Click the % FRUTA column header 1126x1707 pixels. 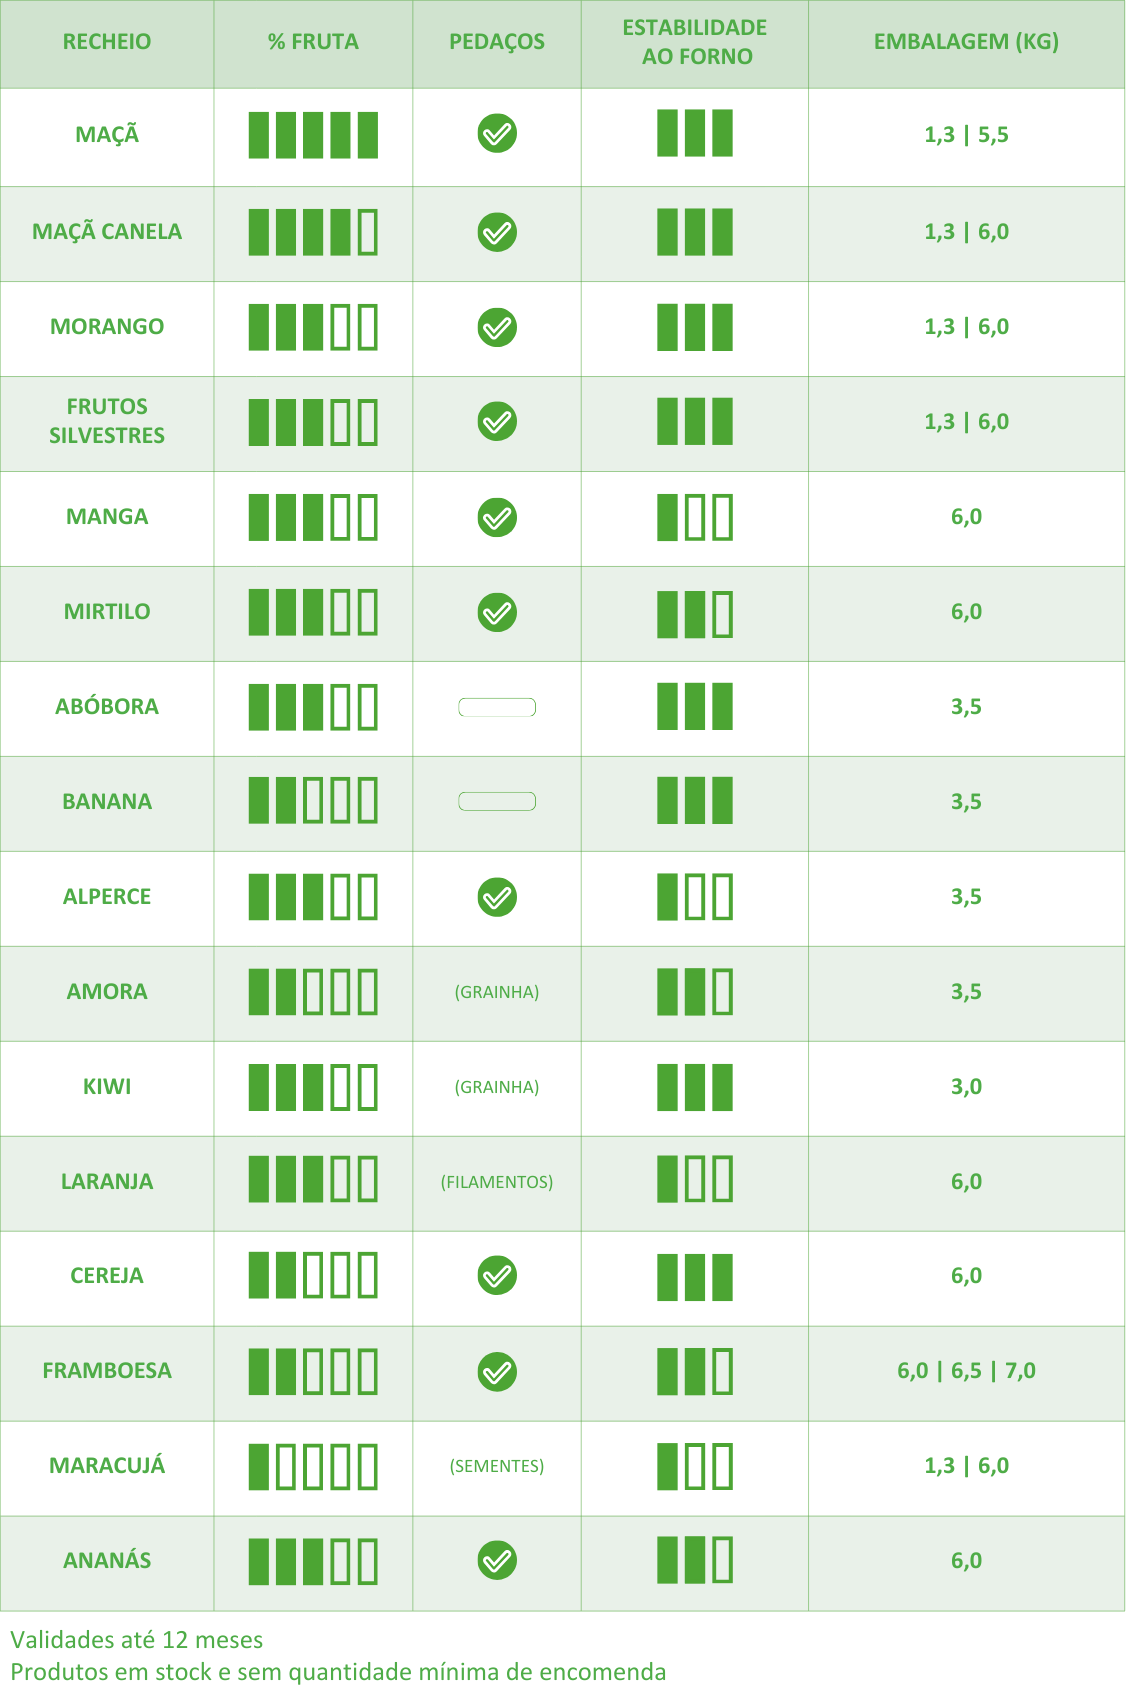click(313, 42)
